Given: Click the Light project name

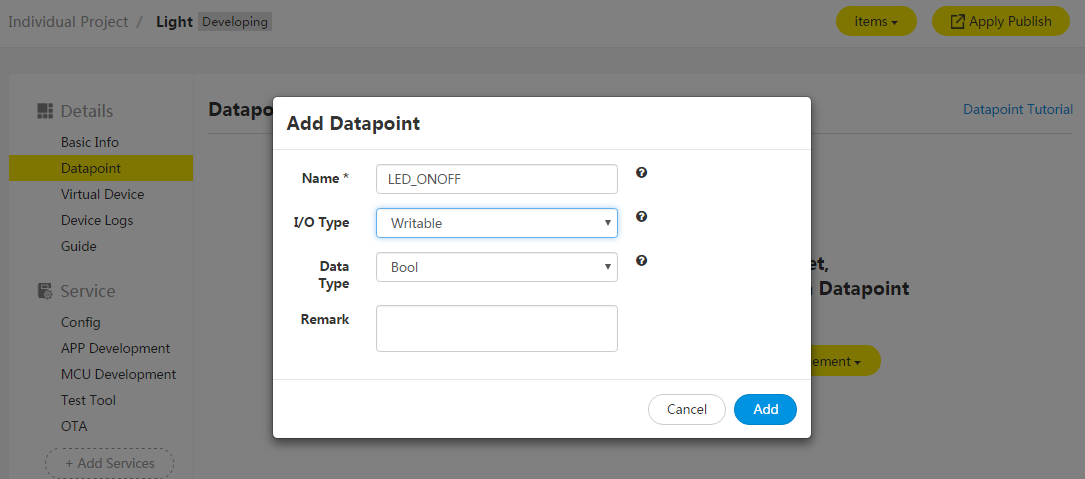Looking at the screenshot, I should (x=174, y=21).
